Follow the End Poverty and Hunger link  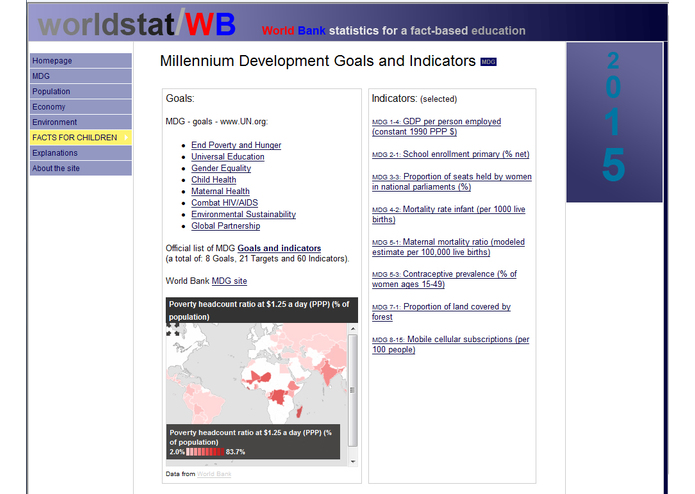236,145
